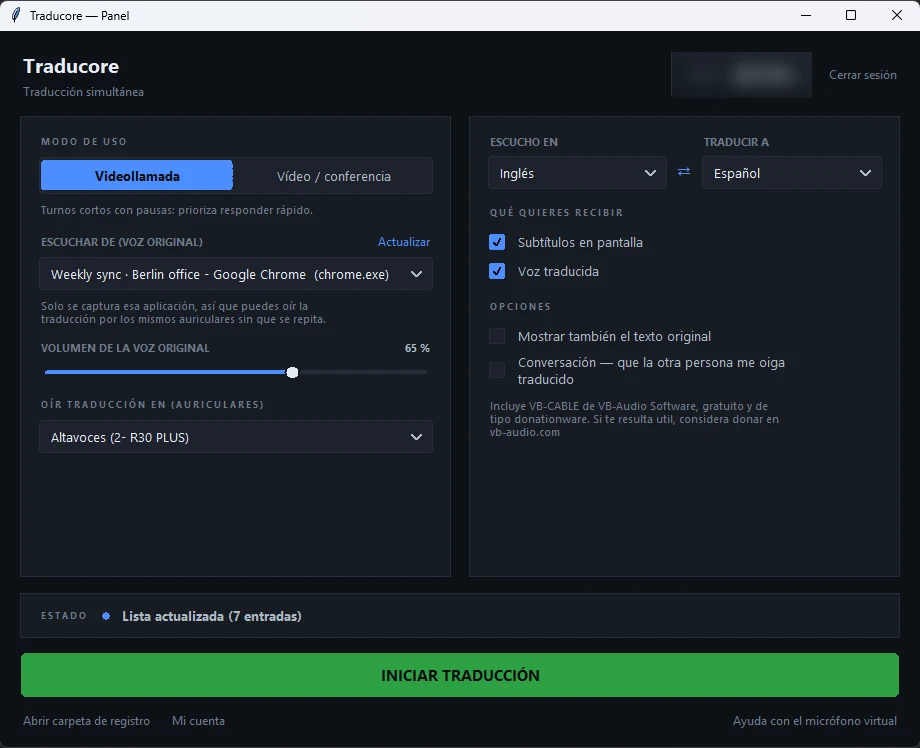Open the Altavoces (2- R30 PLUS) output dropdown
920x748 pixels.
[x=236, y=437]
